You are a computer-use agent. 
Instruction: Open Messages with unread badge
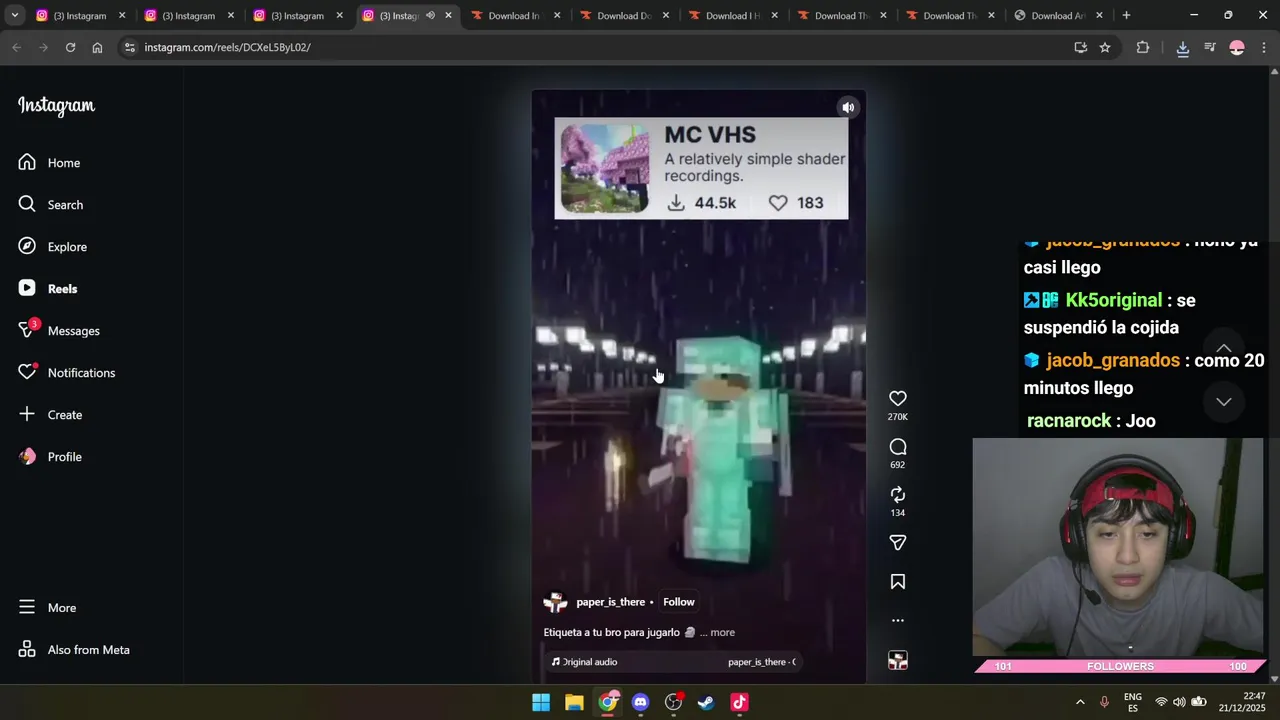pos(59,331)
